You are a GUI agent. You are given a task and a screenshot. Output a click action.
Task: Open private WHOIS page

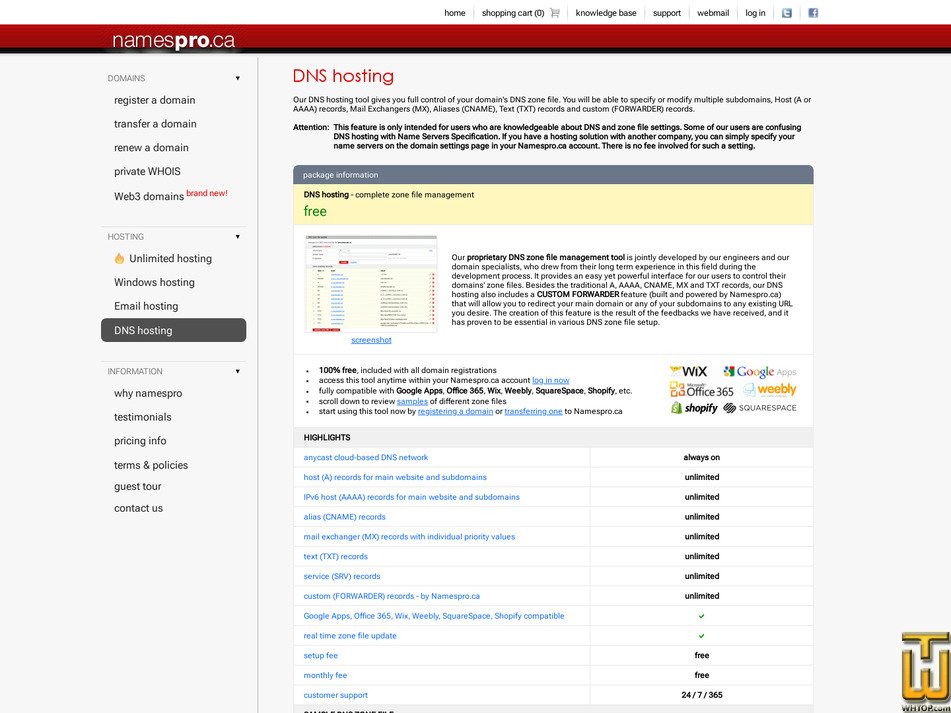[x=147, y=171]
